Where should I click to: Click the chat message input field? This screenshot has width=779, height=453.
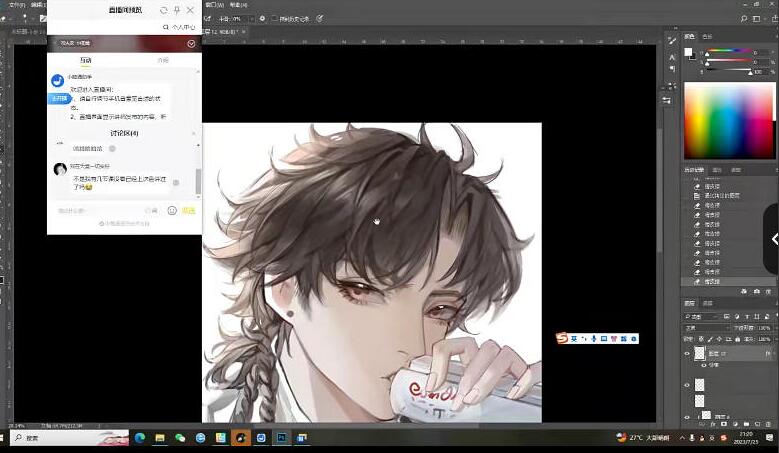click(99, 211)
